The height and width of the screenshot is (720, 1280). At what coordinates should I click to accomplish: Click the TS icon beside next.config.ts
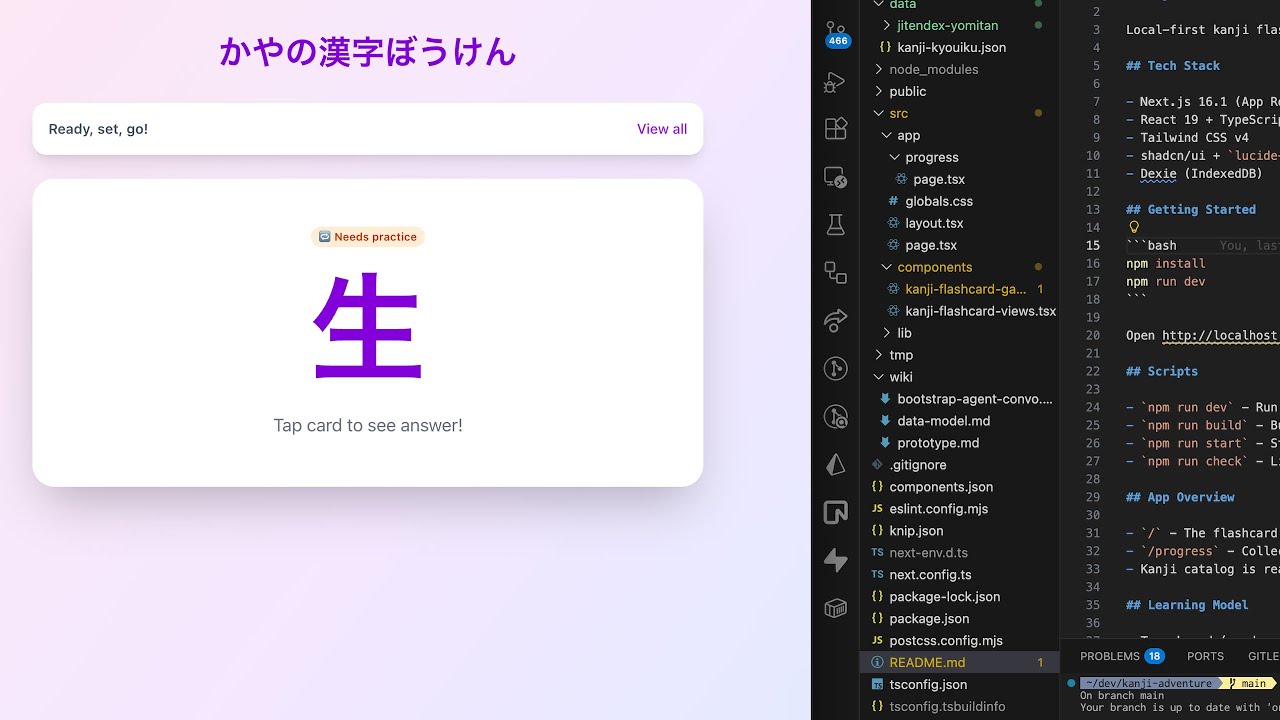tap(877, 575)
